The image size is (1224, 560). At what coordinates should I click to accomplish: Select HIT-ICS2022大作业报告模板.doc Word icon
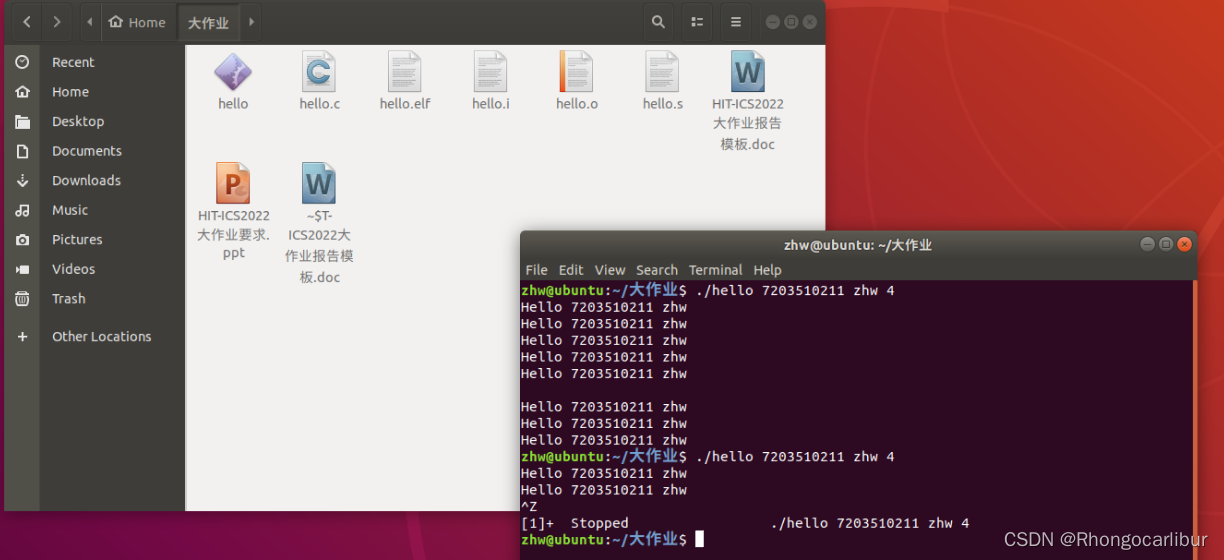748,72
